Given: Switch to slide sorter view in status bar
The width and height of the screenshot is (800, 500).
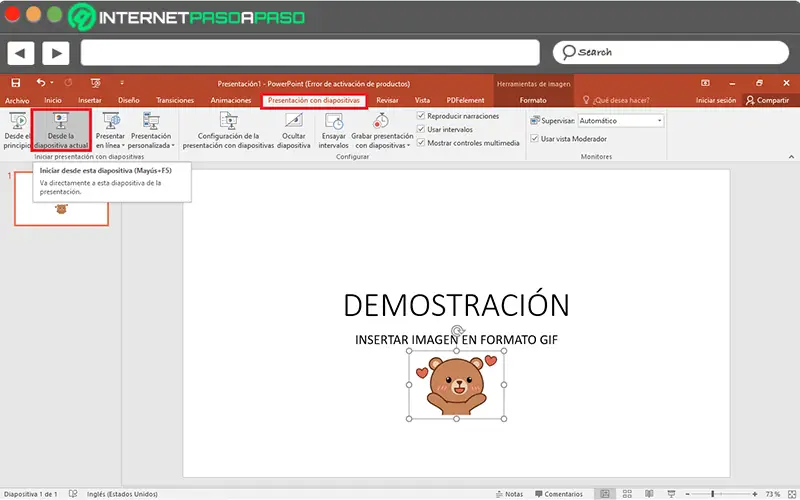Looking at the screenshot, I should click(626, 494).
